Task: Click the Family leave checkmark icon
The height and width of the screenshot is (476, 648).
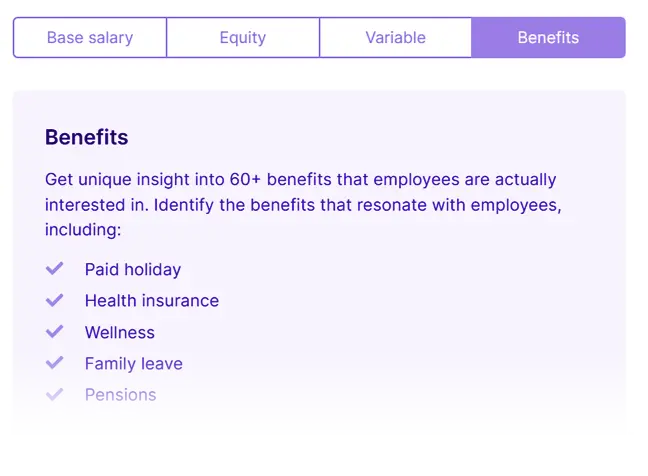Action: point(55,363)
